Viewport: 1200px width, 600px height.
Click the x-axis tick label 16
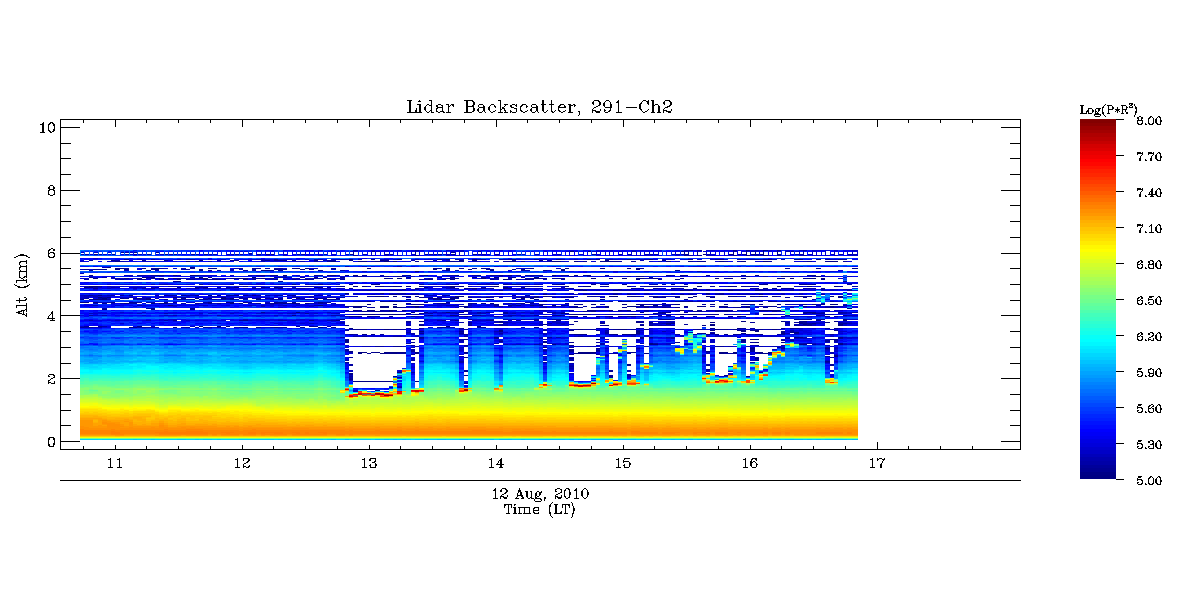tap(750, 464)
